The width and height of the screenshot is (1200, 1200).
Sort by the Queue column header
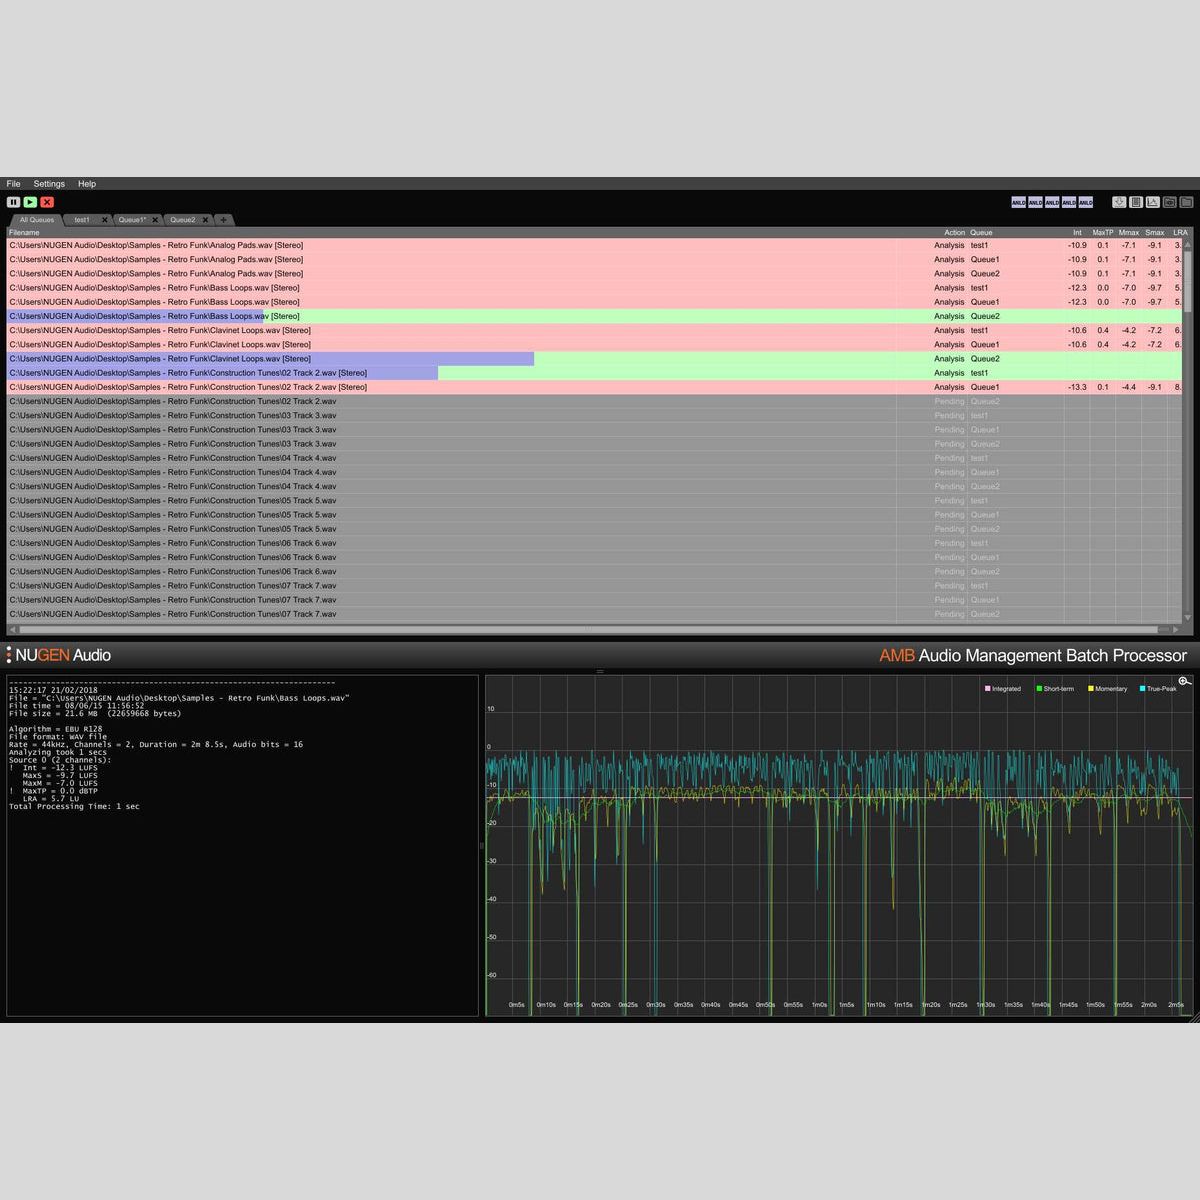[x=982, y=232]
